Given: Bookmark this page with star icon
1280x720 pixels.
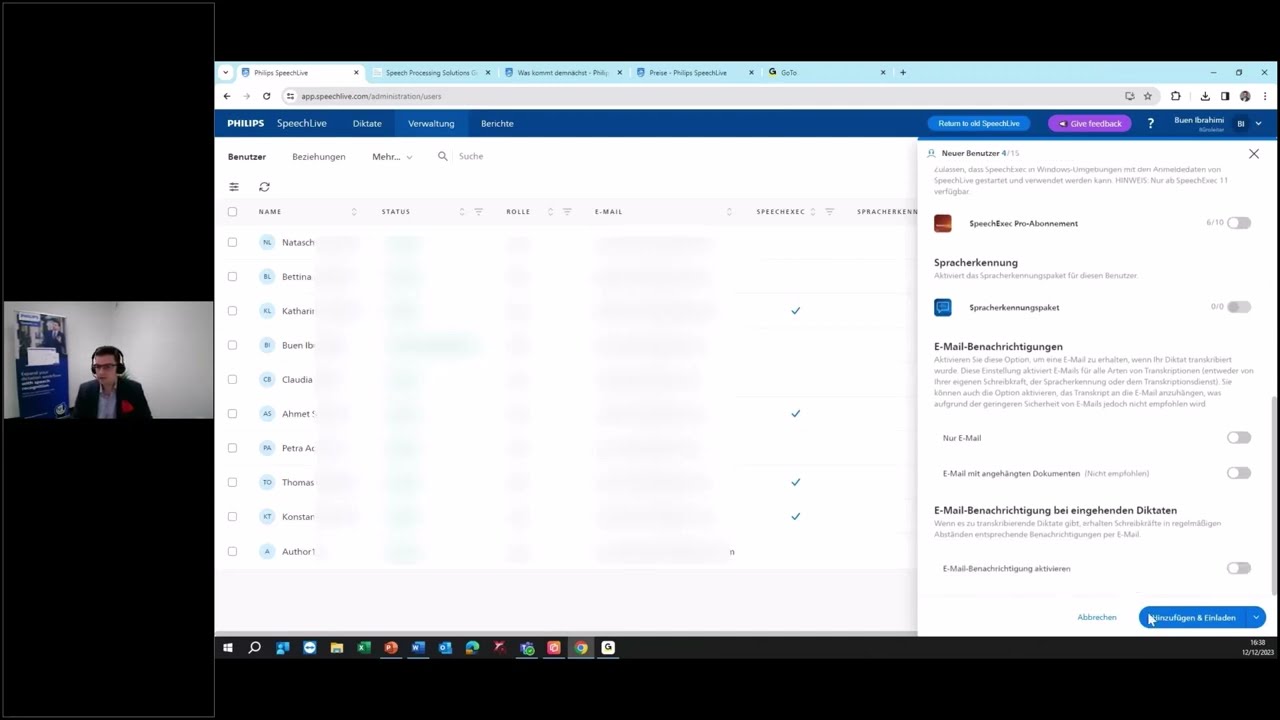Looking at the screenshot, I should click(1148, 96).
